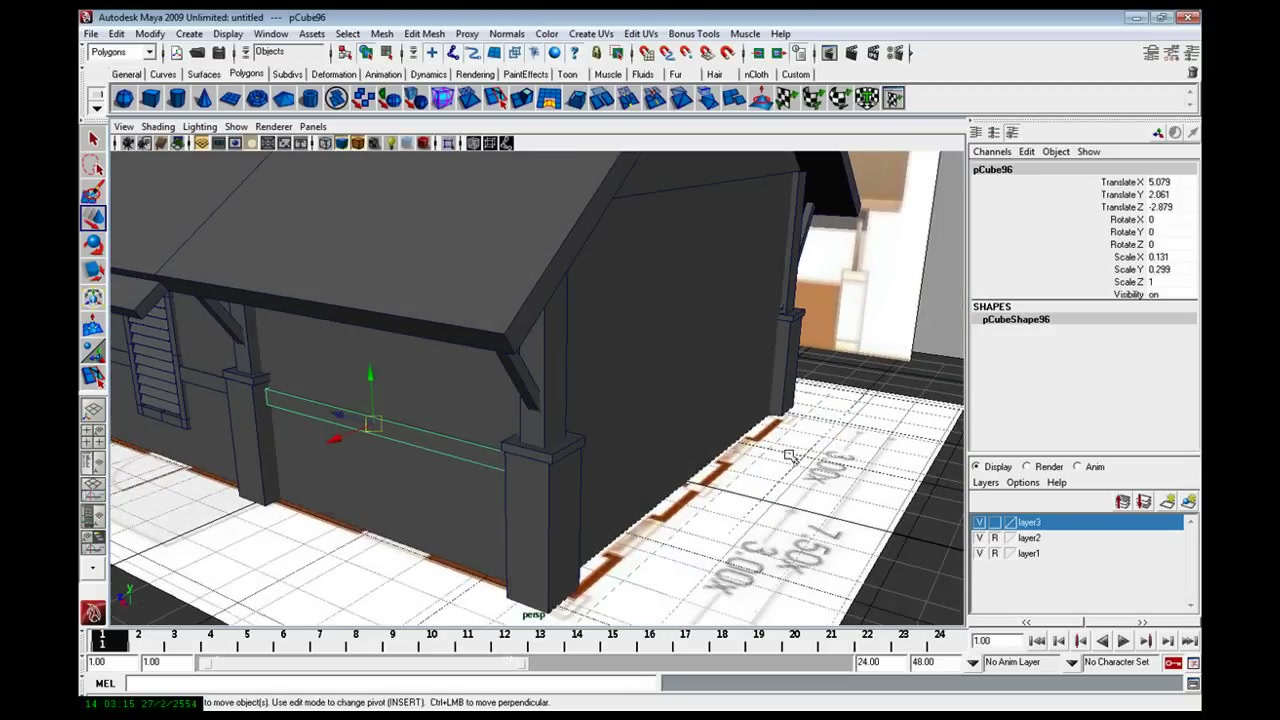Click Create new empty layer icon
This screenshot has height=720, width=1280.
(x=1167, y=502)
